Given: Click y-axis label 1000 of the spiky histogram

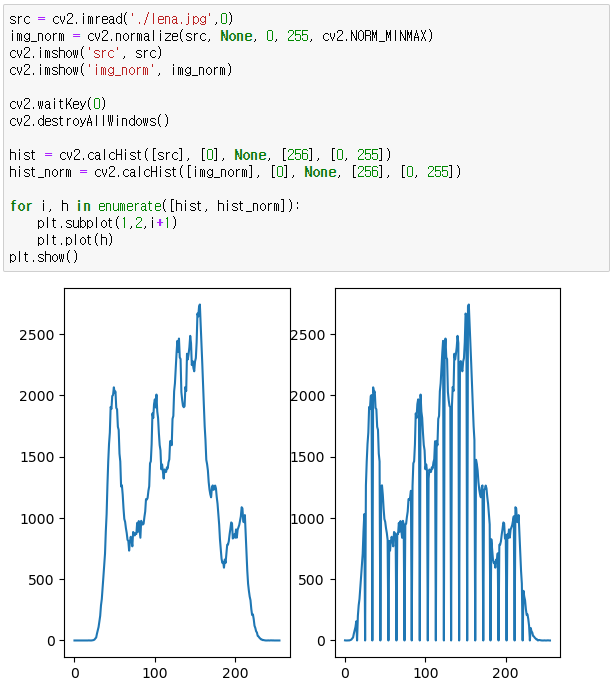Looking at the screenshot, I should (x=308, y=519).
